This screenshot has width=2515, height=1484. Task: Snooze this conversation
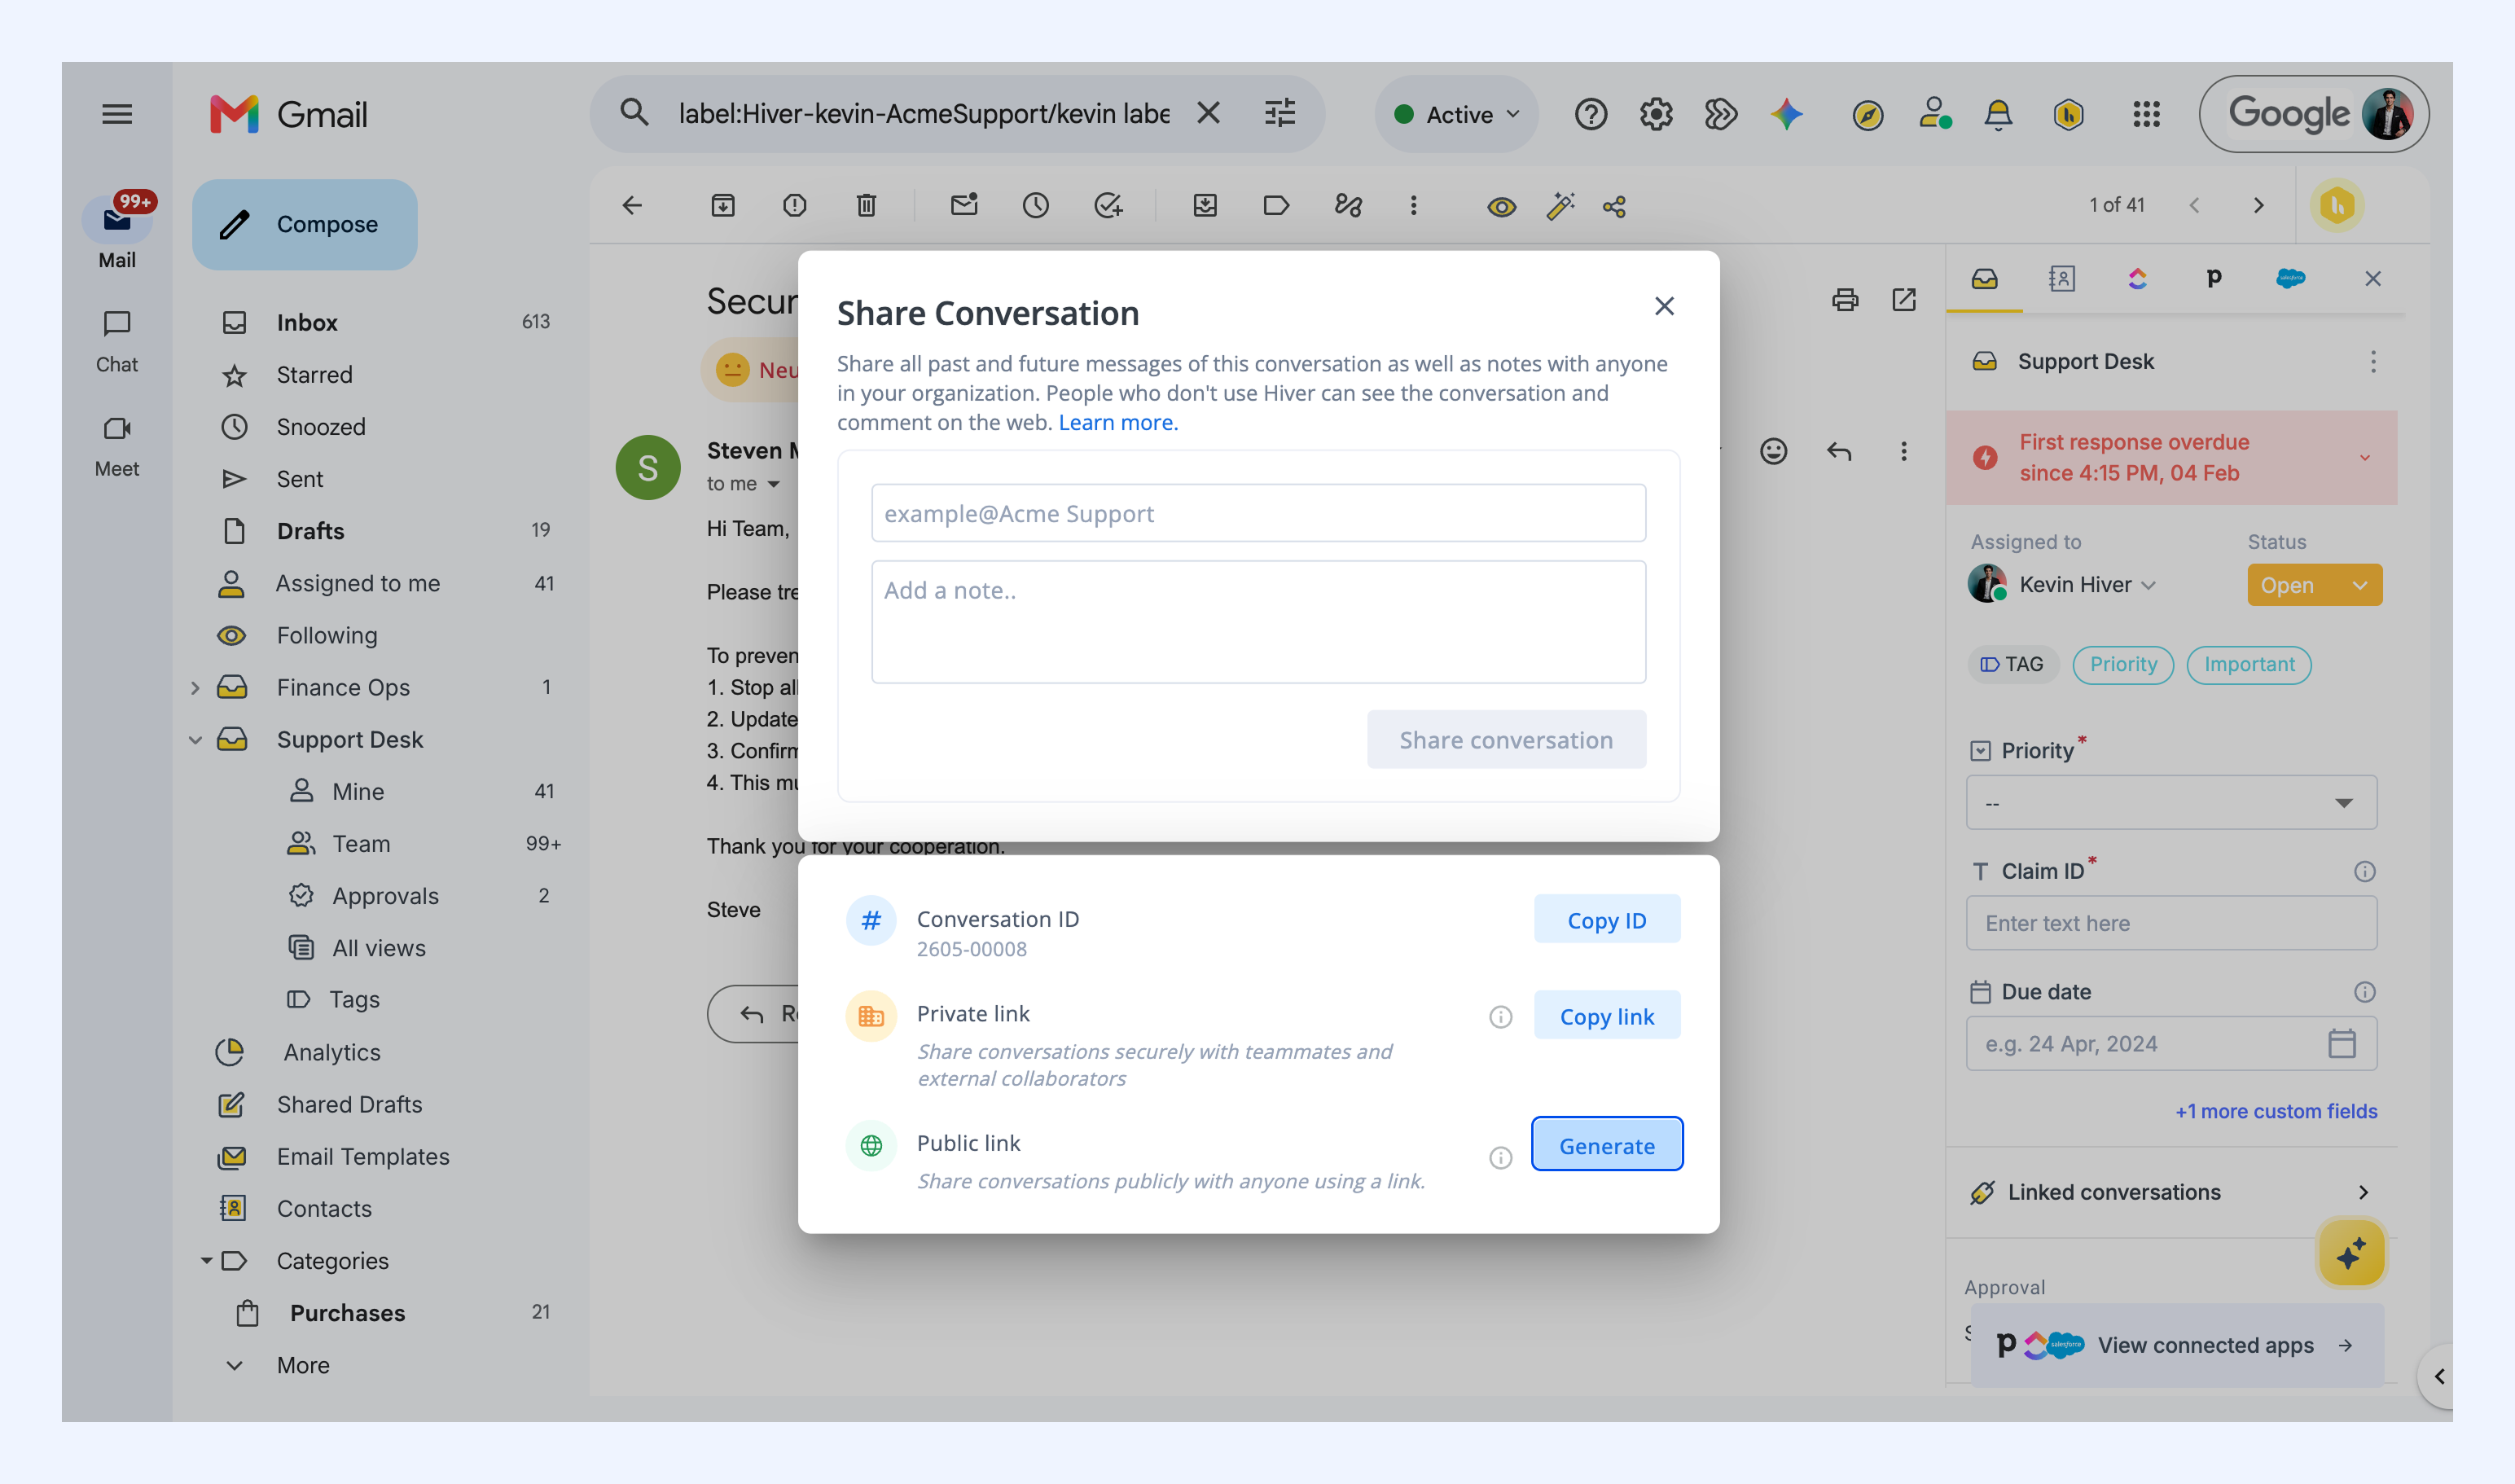pos(1035,206)
